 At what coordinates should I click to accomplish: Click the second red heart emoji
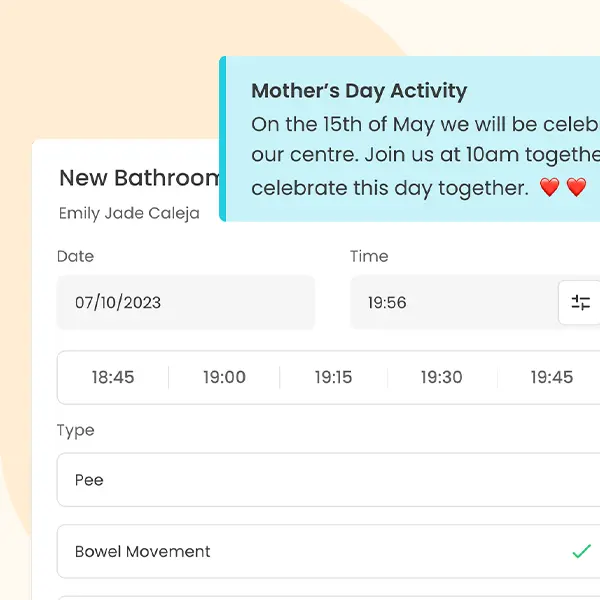coord(576,187)
